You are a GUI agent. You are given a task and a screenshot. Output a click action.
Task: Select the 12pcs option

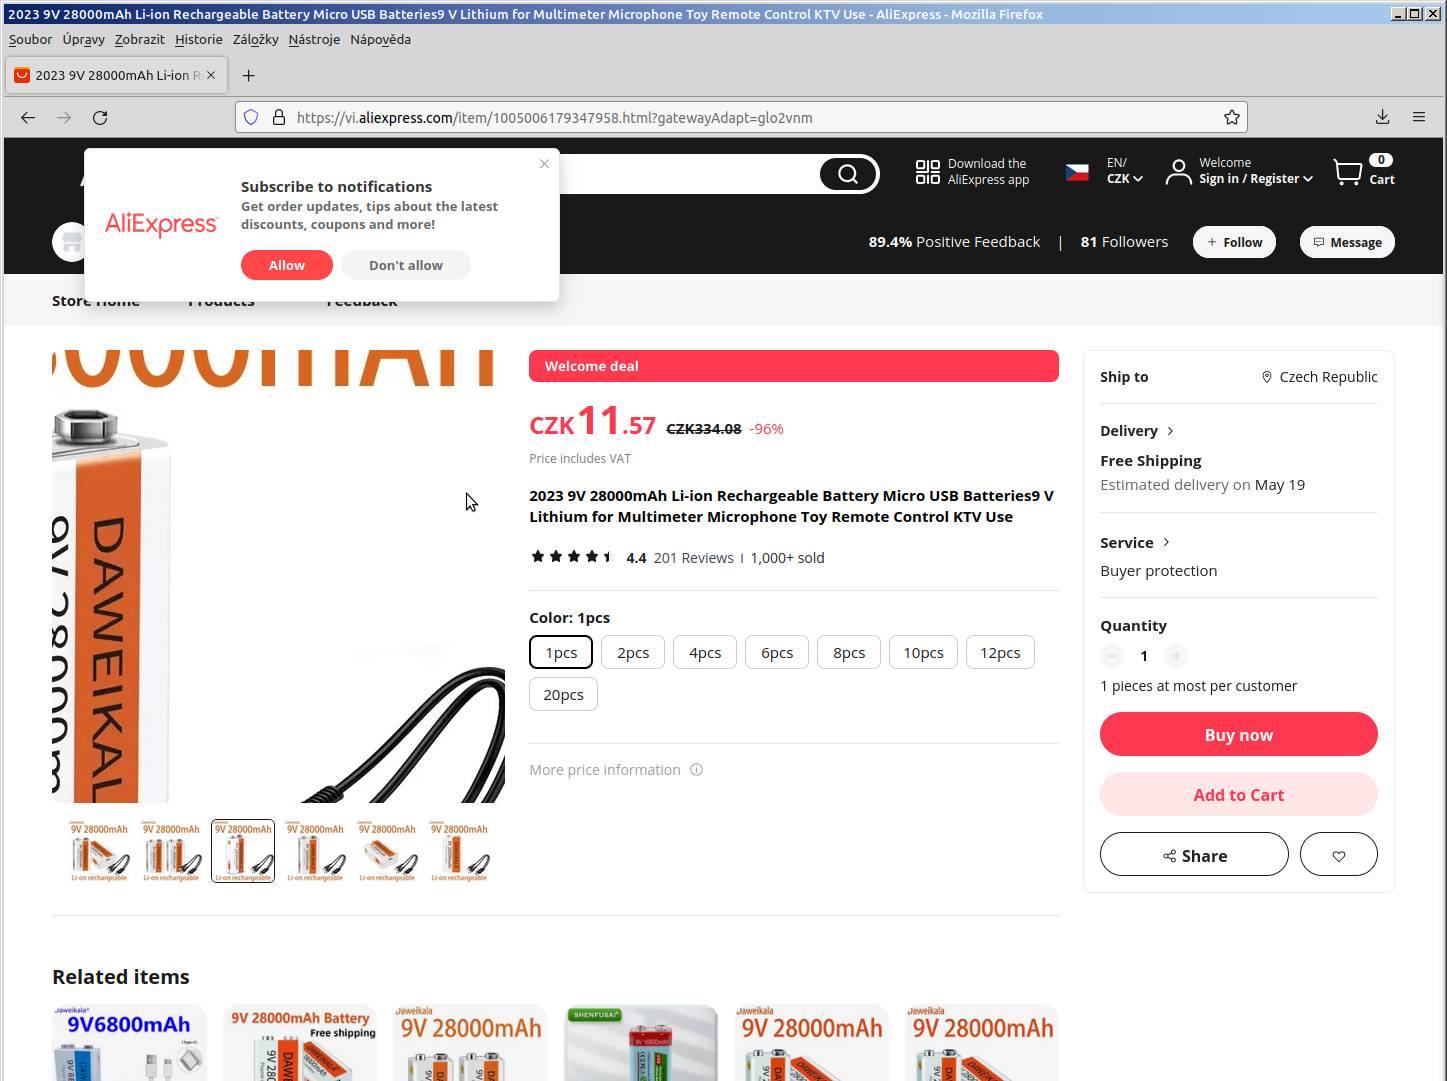(x=1000, y=652)
